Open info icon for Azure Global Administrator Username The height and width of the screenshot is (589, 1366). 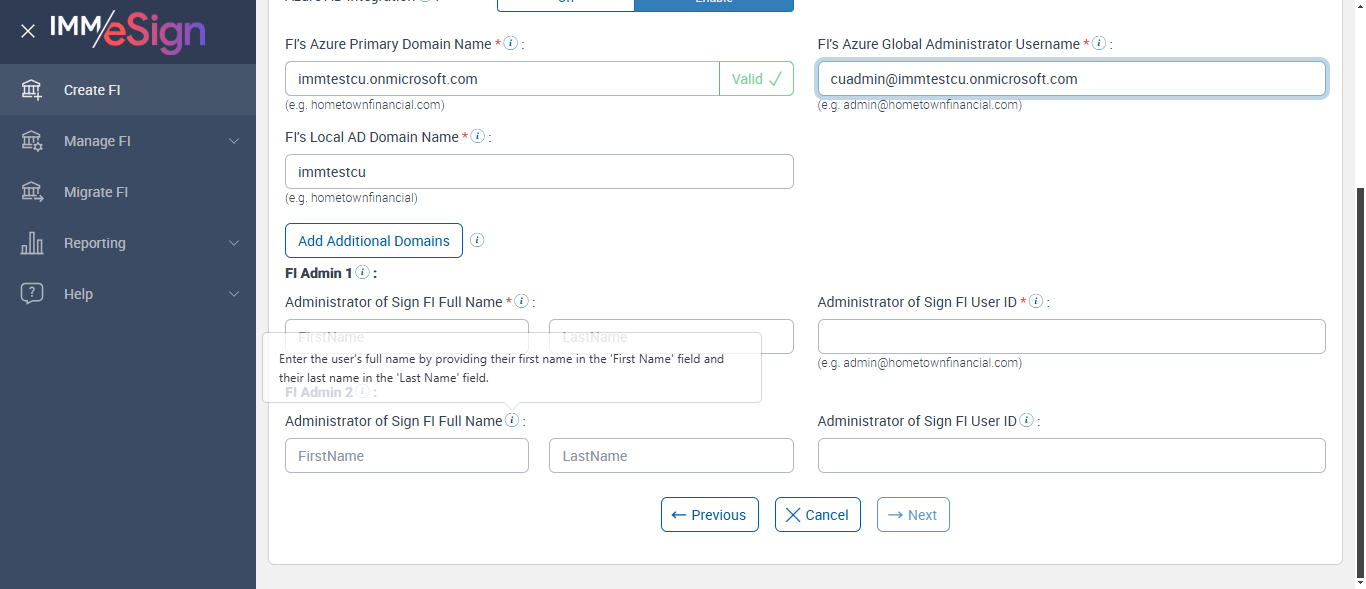[1099, 44]
